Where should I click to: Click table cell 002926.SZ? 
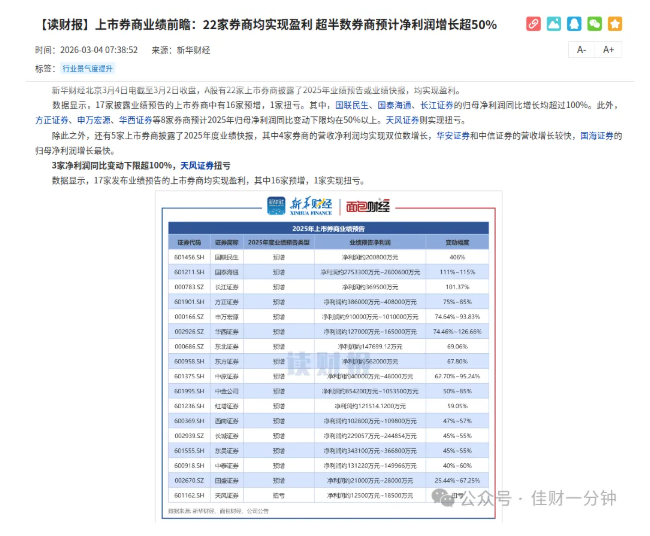point(189,332)
